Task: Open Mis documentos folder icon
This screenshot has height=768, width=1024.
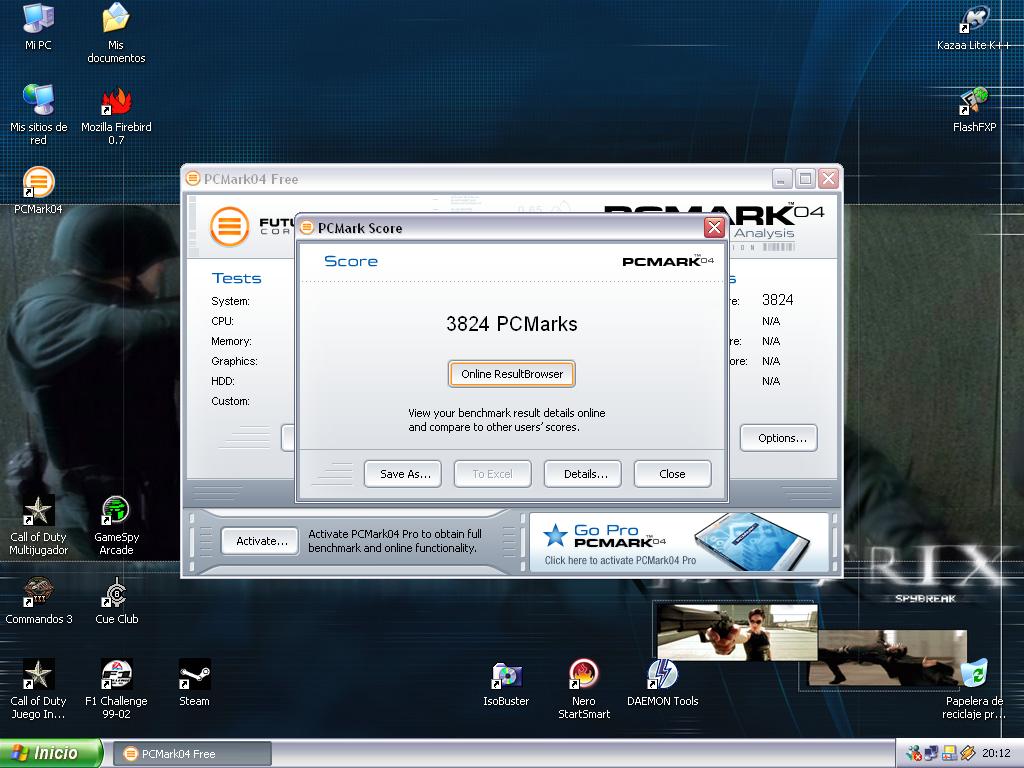Action: coord(116,33)
